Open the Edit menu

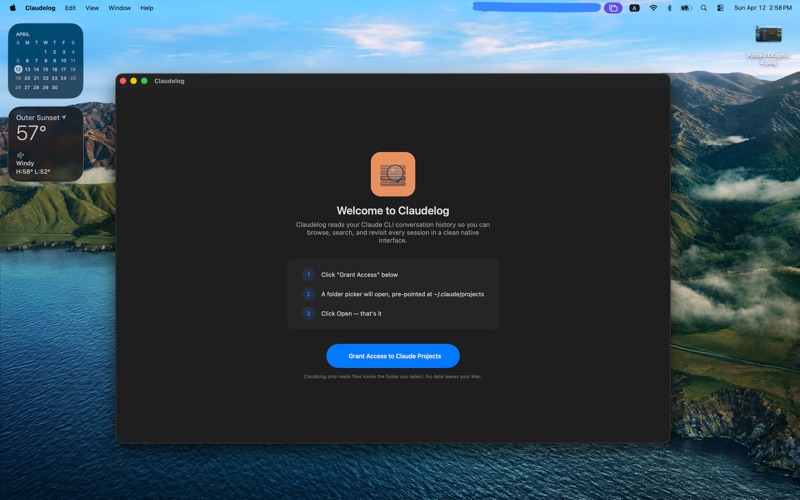[x=70, y=8]
